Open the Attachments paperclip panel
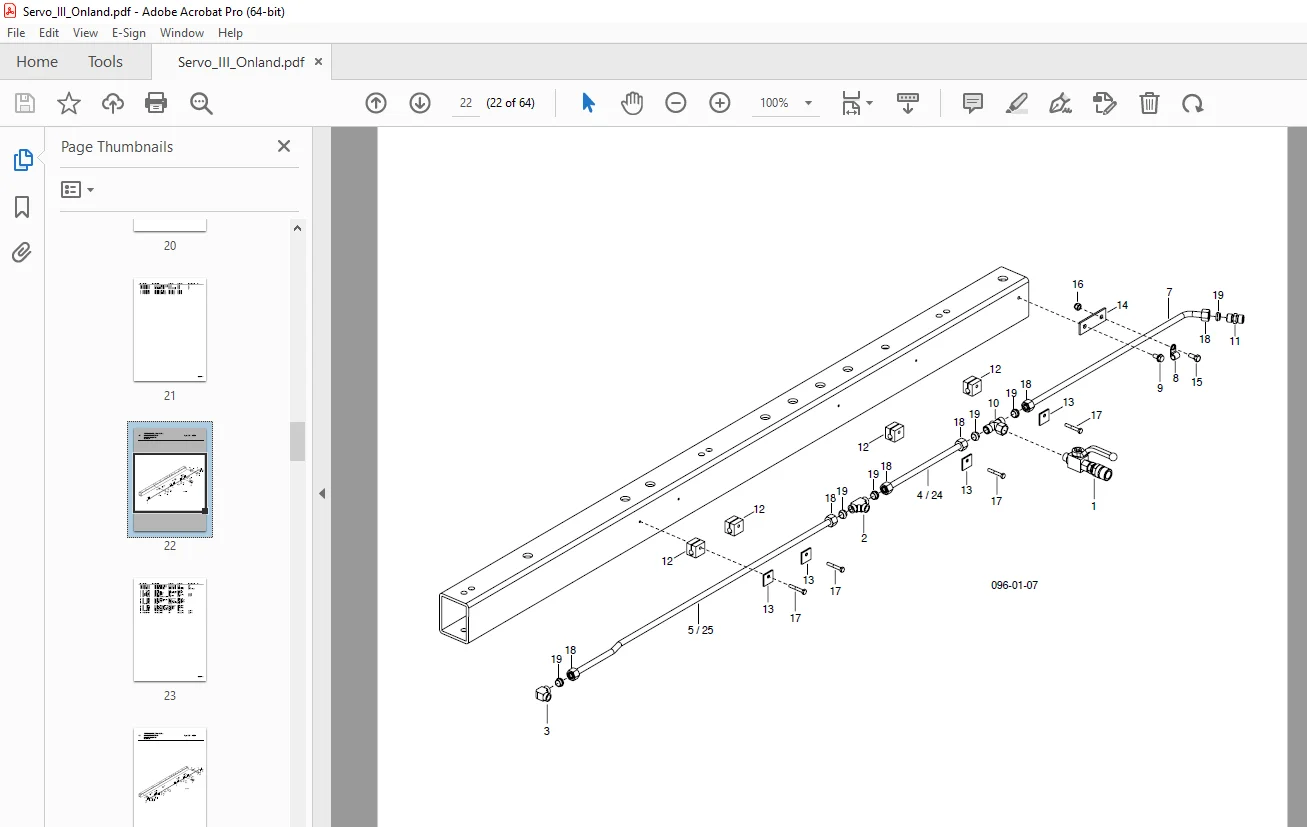1307x827 pixels. pos(22,252)
